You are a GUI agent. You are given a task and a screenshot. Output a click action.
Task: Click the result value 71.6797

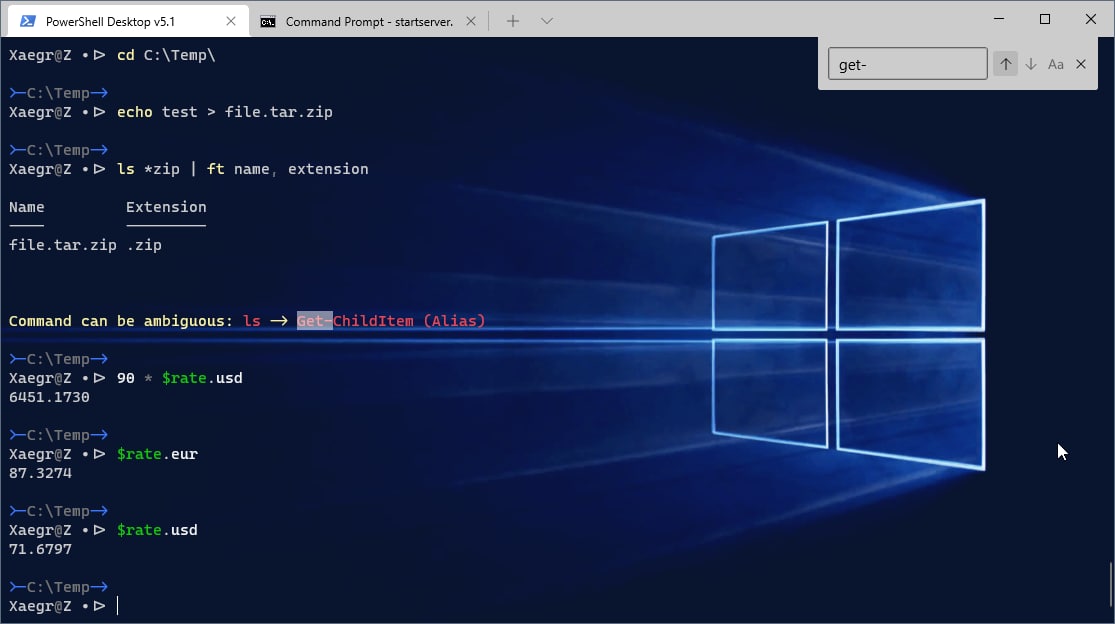pos(41,549)
